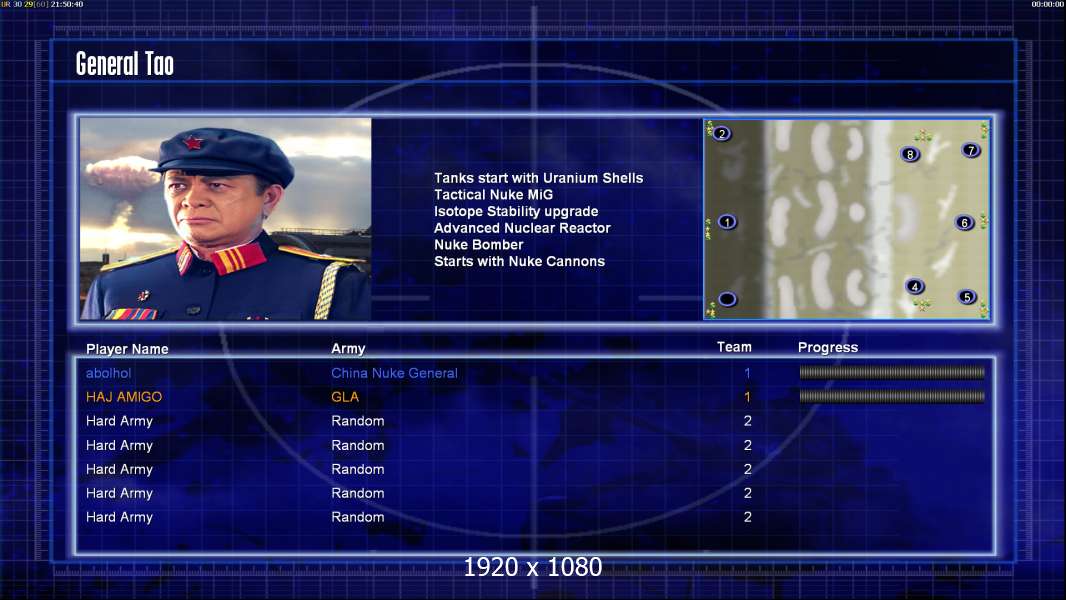Select start position marker 5 on minimap
The width and height of the screenshot is (1066, 600).
tap(967, 297)
